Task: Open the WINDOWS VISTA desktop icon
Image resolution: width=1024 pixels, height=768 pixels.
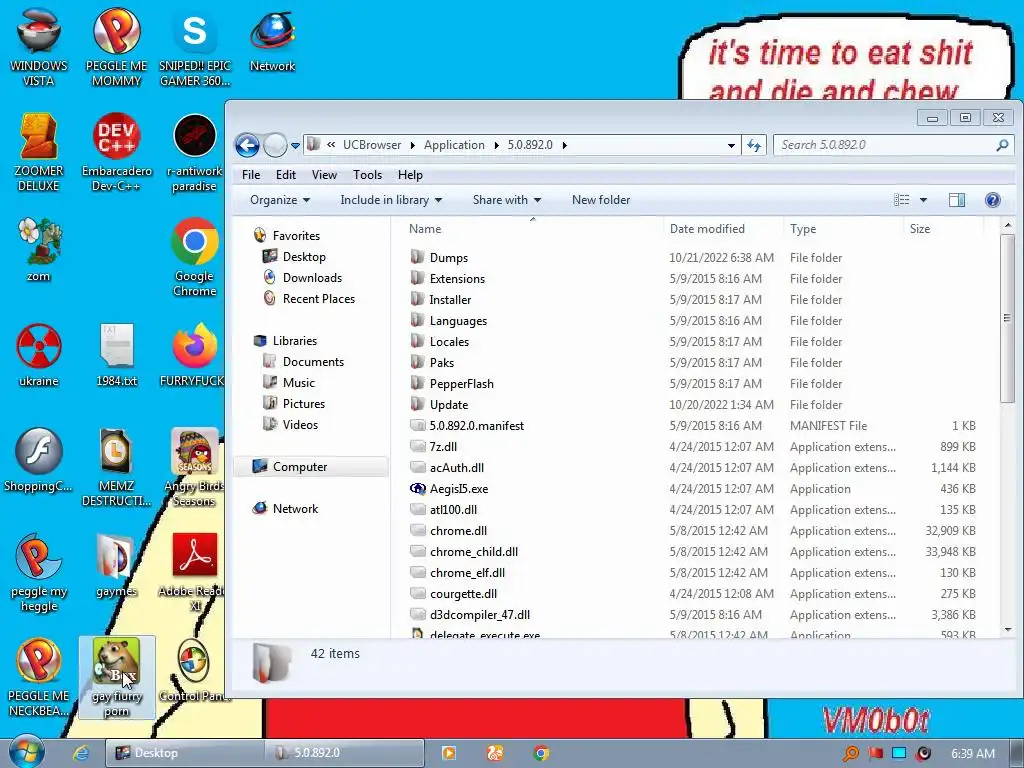Action: (39, 48)
